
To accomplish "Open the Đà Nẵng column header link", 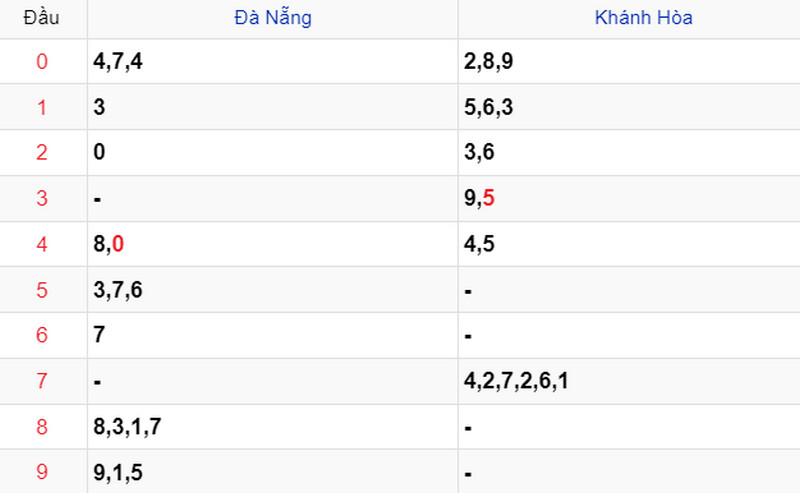I will click(x=272, y=18).
